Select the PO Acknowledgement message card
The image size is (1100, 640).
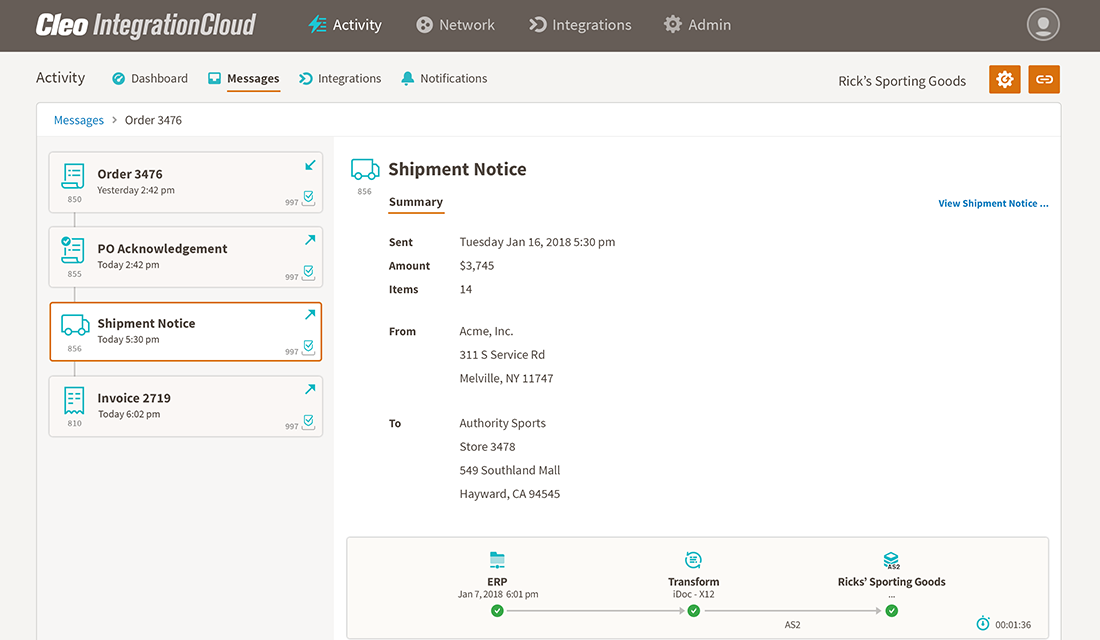(186, 257)
